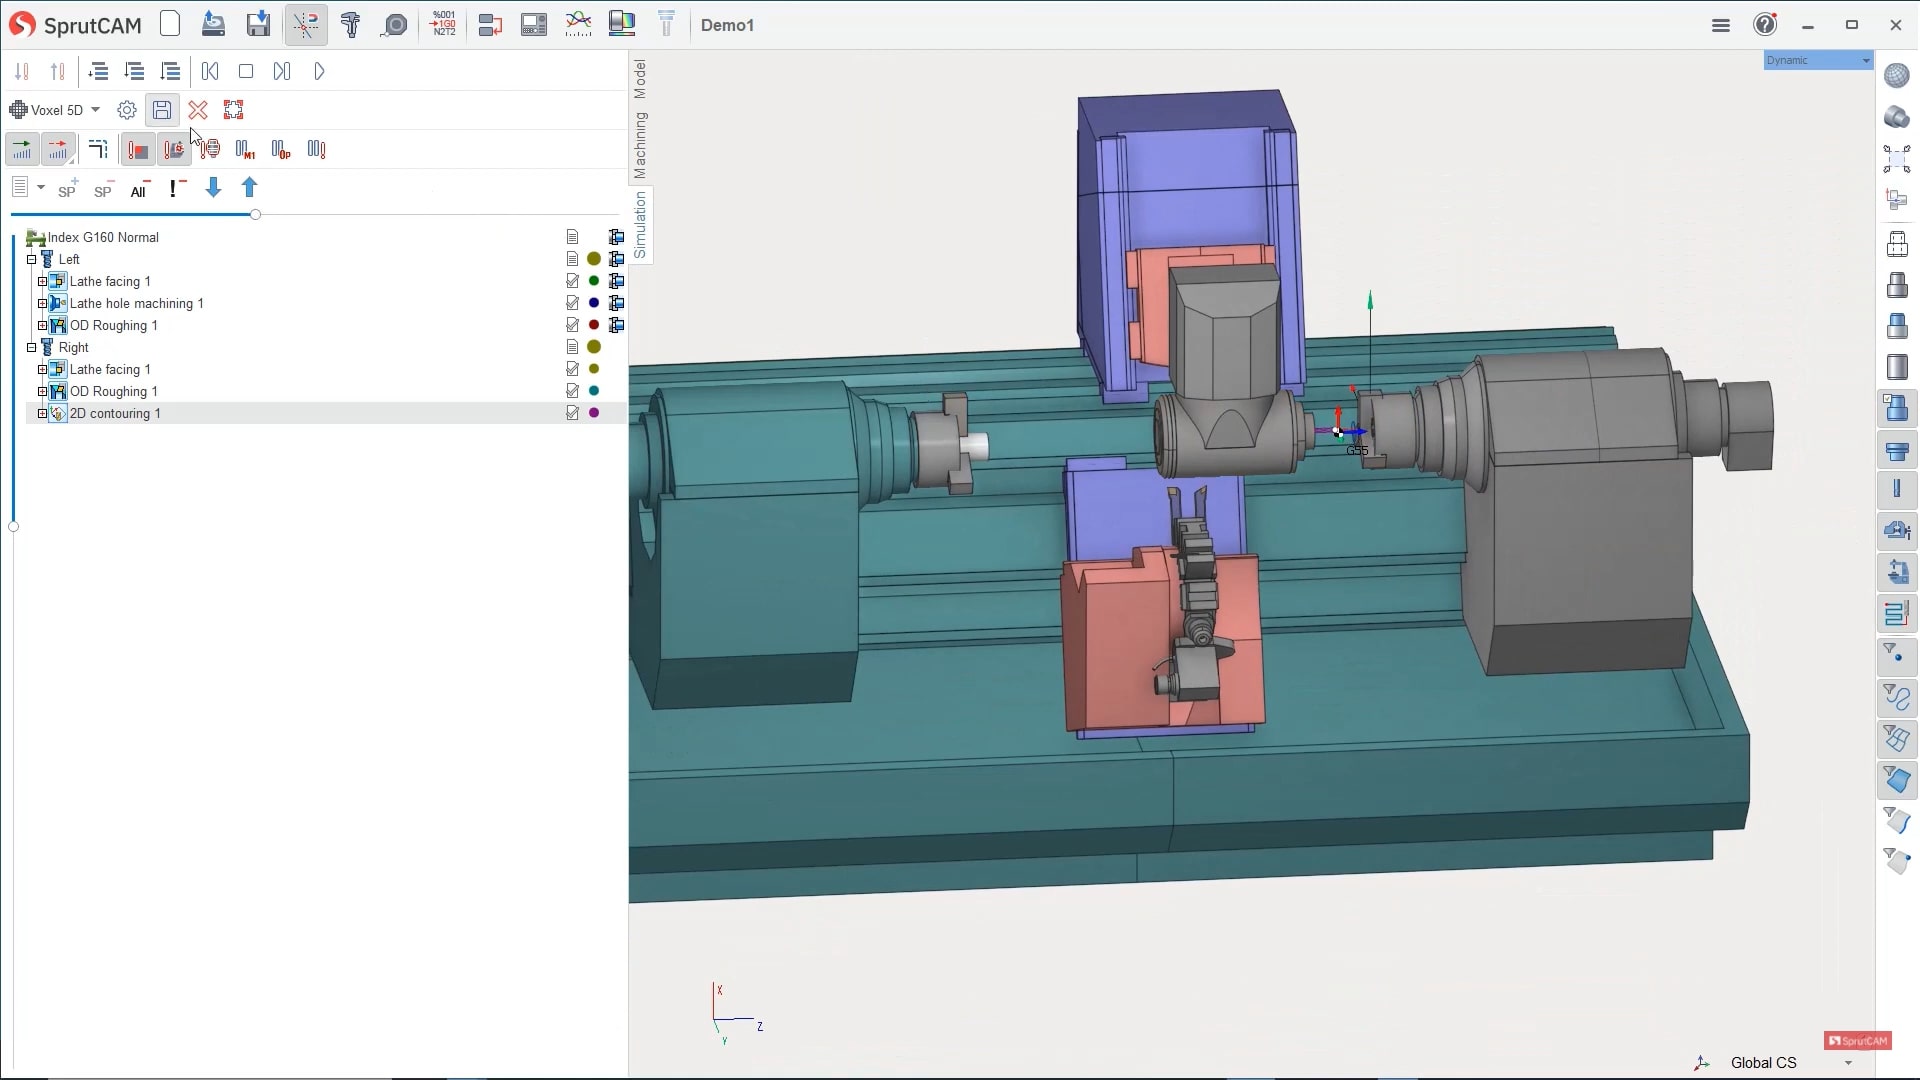Click the zoom-to-fit icon in right toolbar
The width and height of the screenshot is (1920, 1080).
pos(1897,159)
